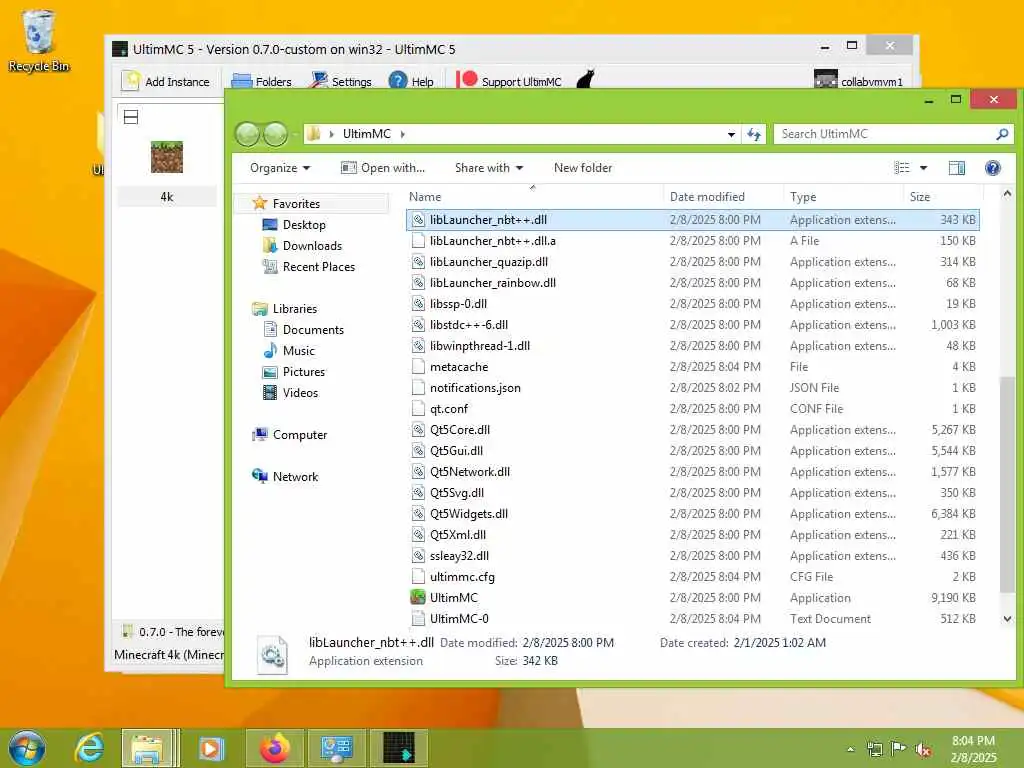
Task: Click the Windows Start button
Action: [x=27, y=748]
